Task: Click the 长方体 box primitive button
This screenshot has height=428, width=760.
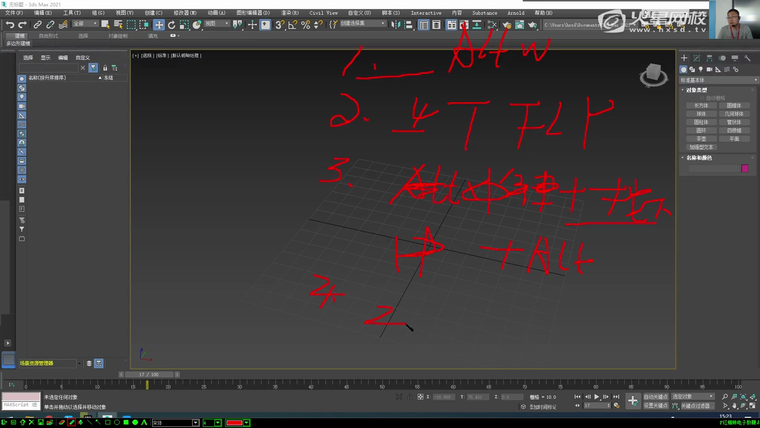Action: coord(701,105)
